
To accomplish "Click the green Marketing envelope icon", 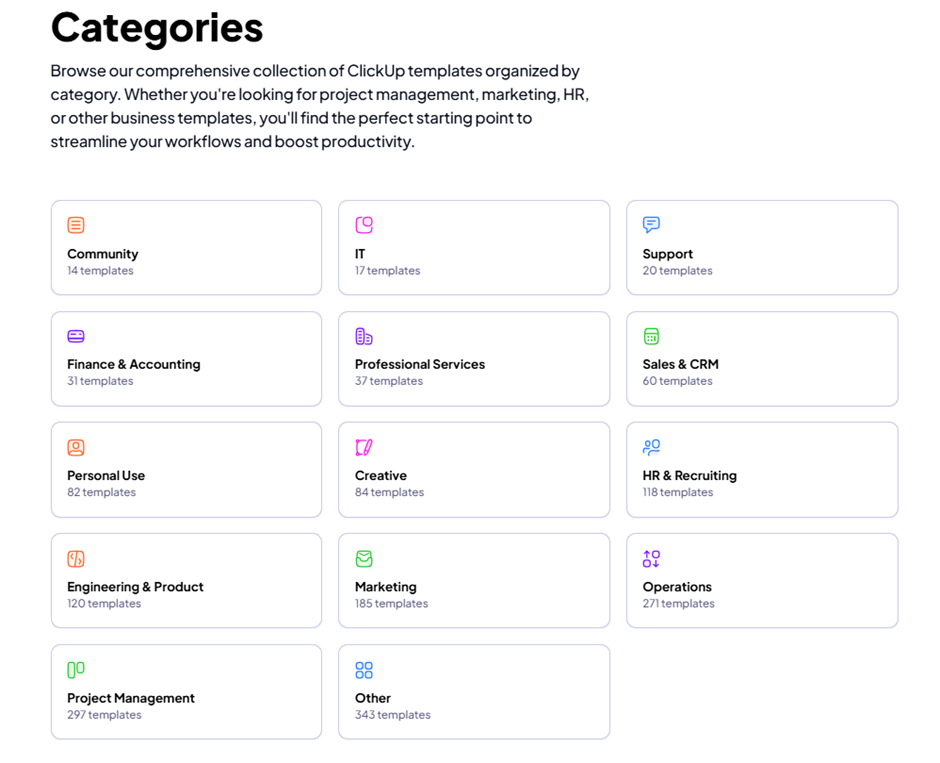I will 364,558.
